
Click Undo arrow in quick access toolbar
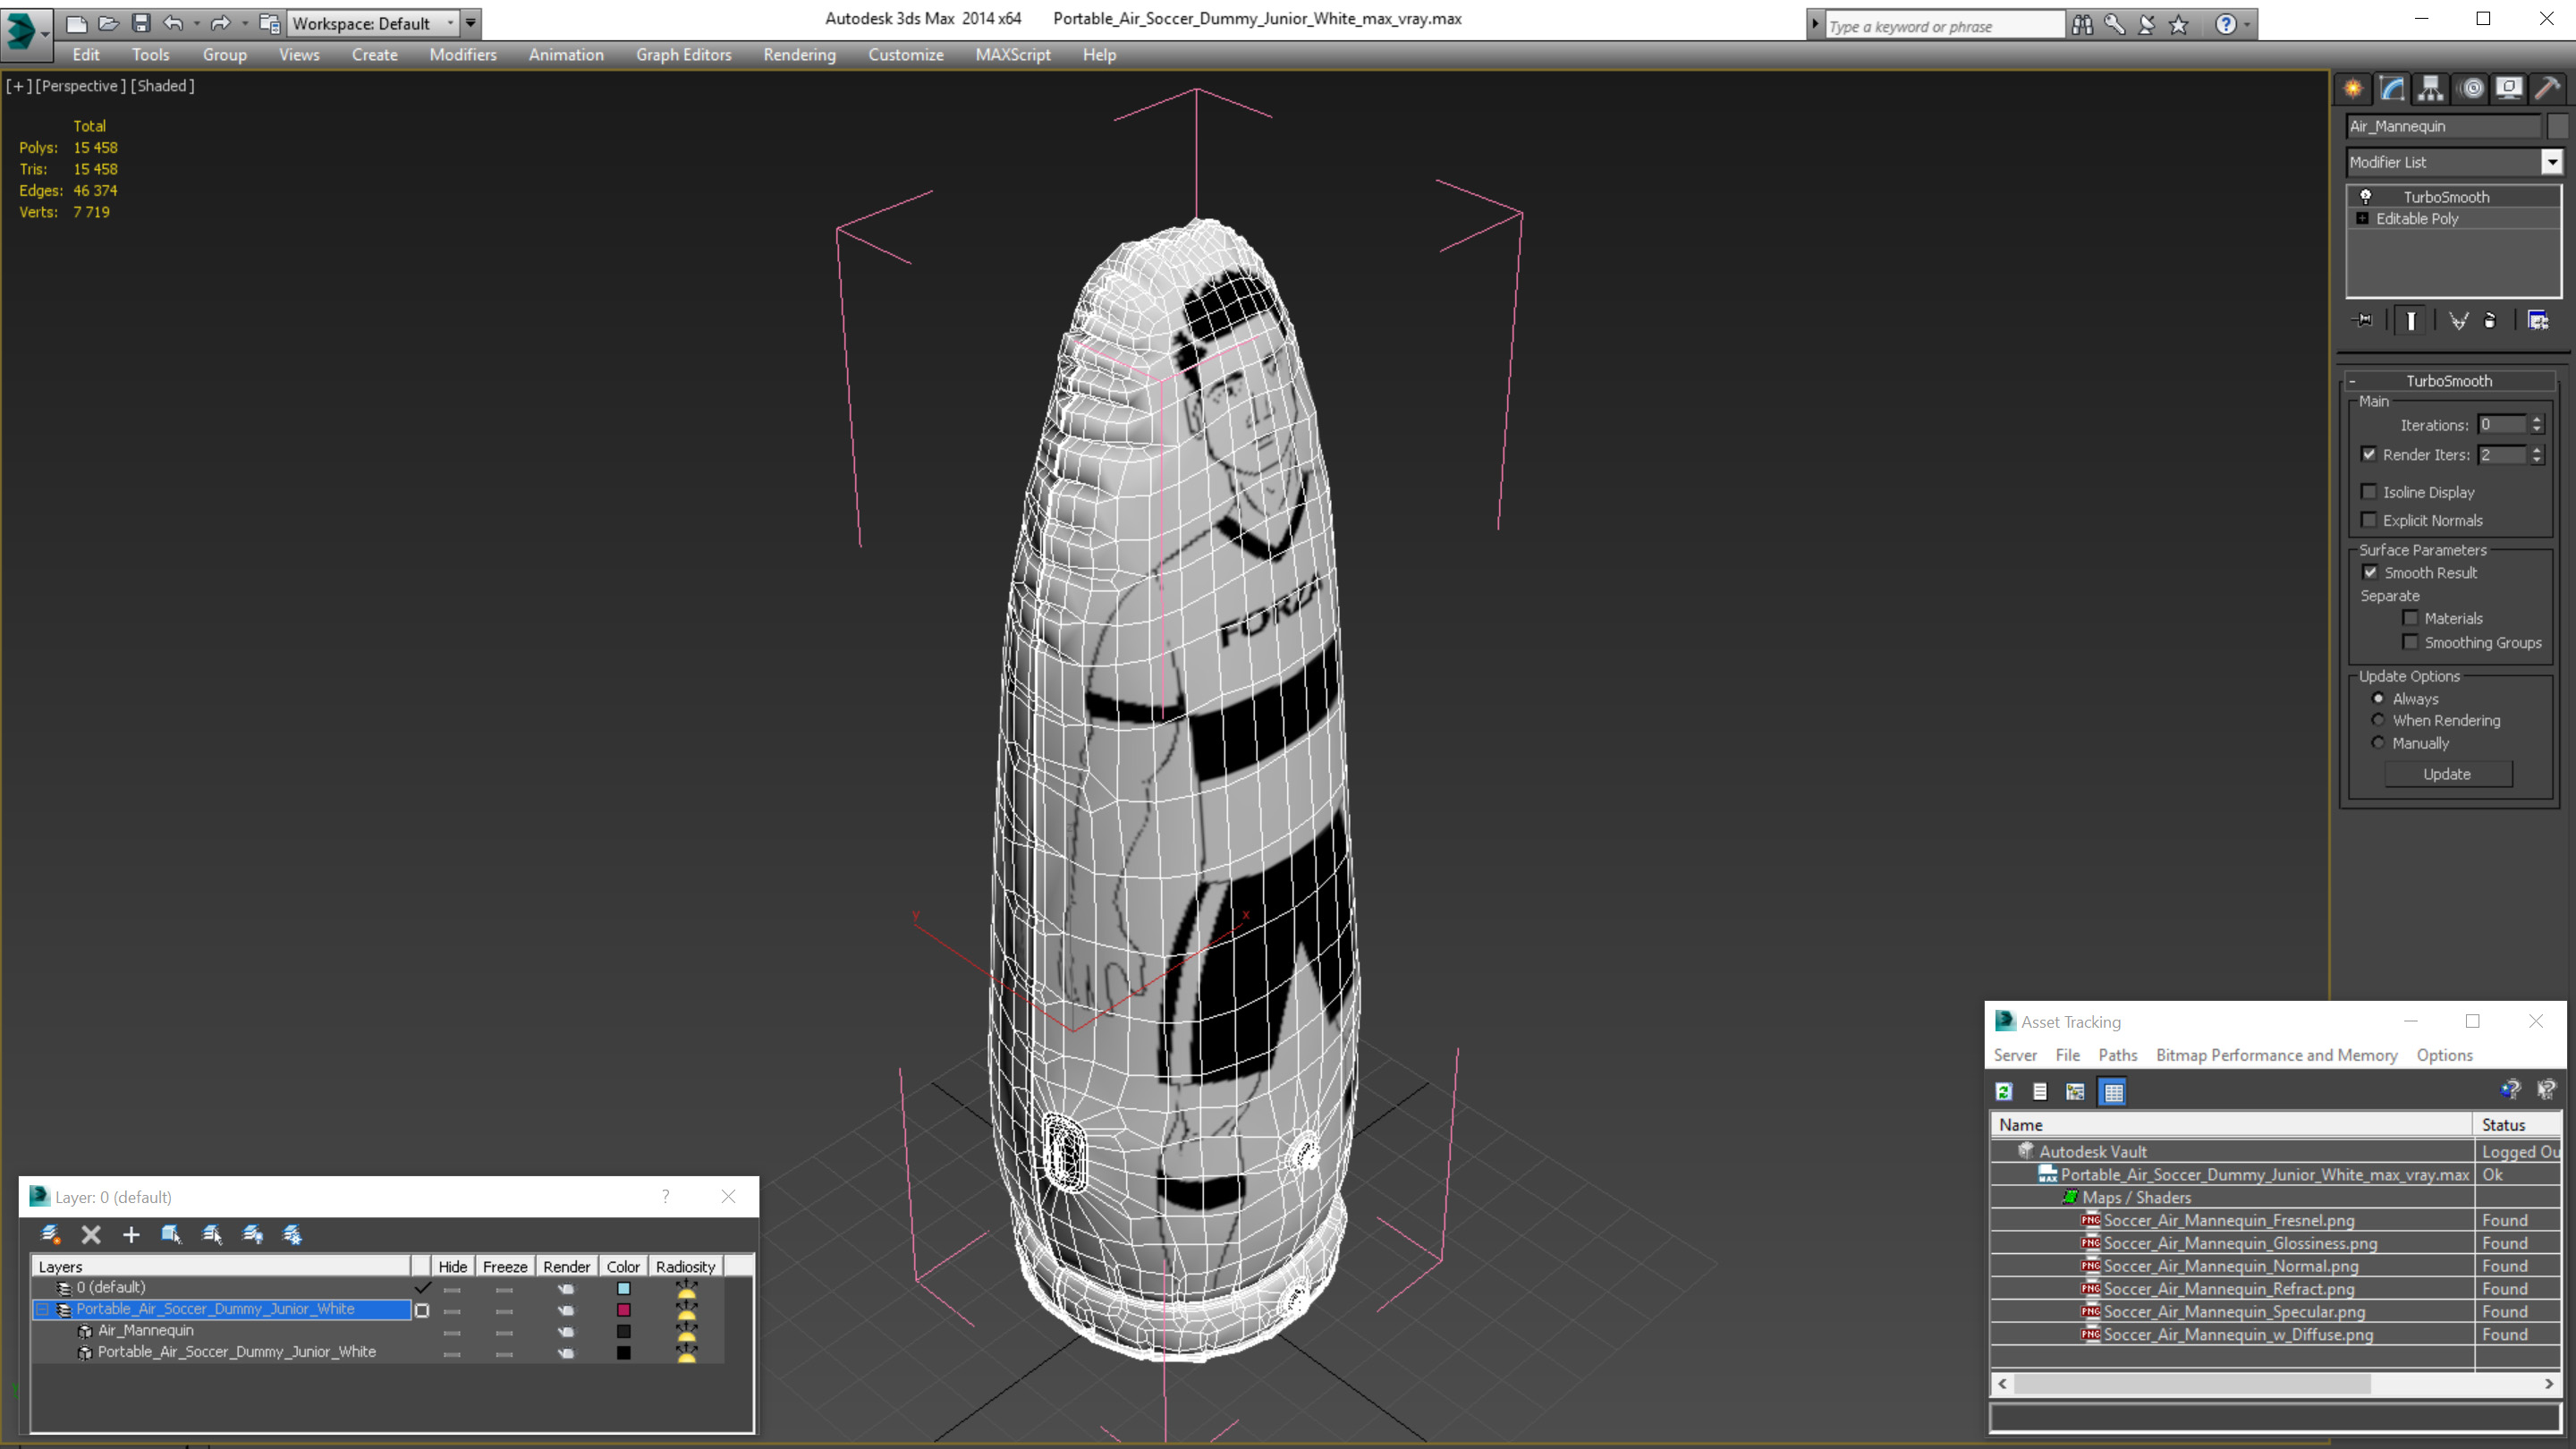point(173,23)
